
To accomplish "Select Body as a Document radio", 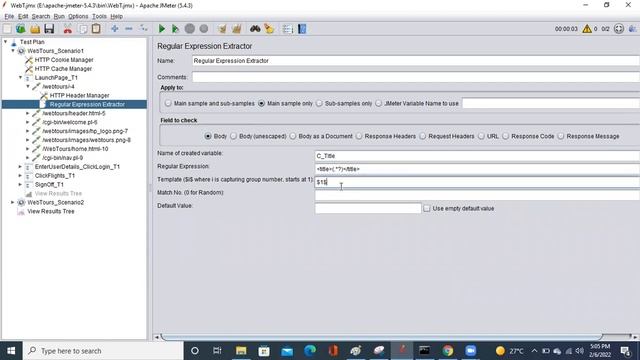I will pos(293,136).
